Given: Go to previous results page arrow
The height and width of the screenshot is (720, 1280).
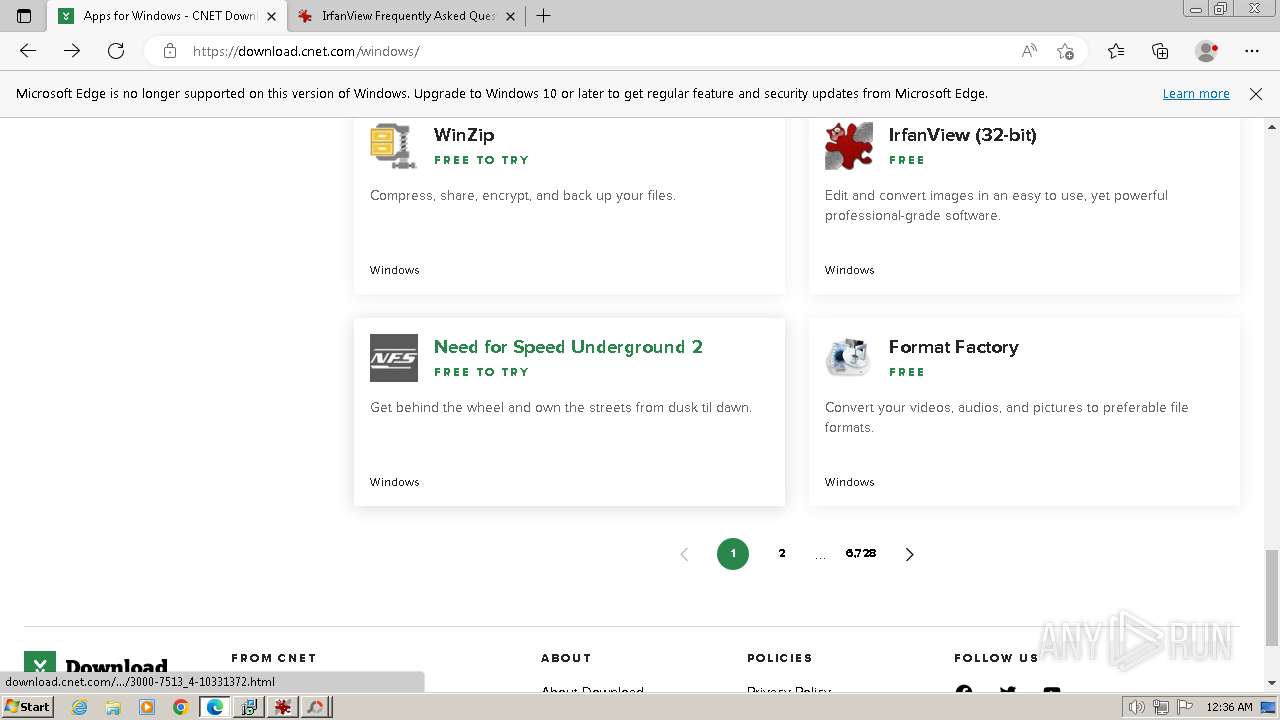Looking at the screenshot, I should (684, 554).
